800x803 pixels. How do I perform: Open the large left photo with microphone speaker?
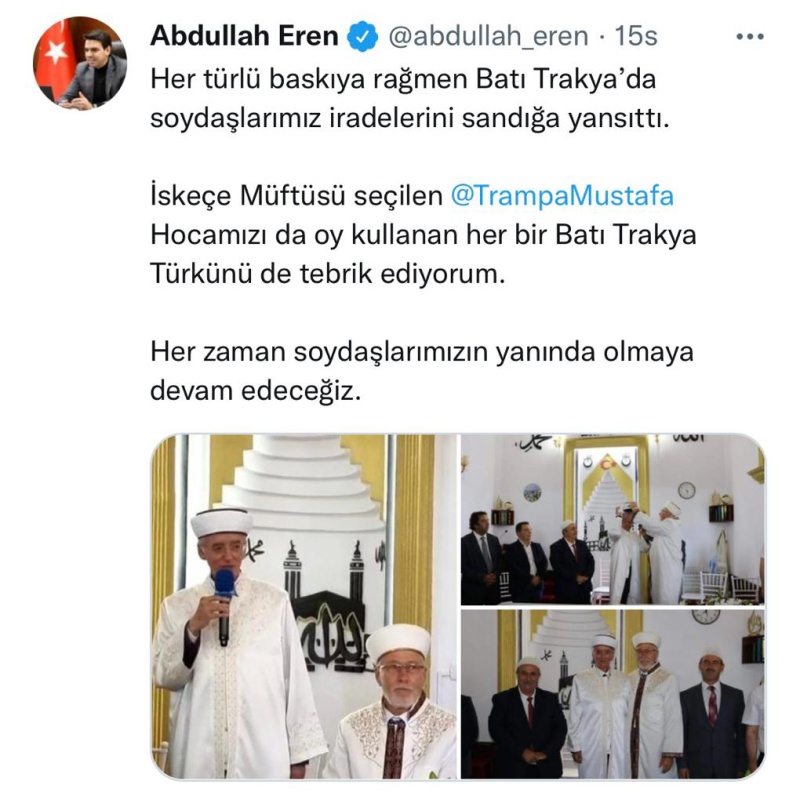[x=304, y=607]
